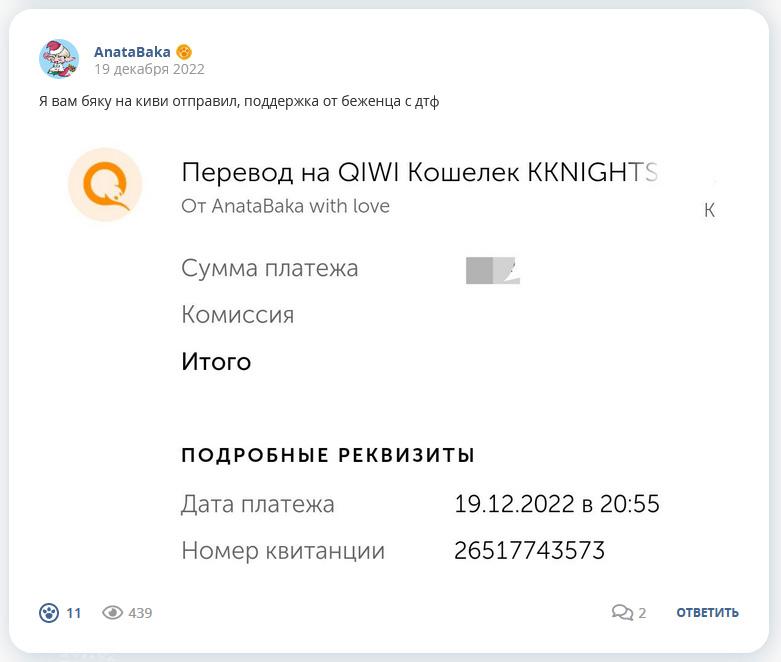Click the eye views icon

point(113,613)
